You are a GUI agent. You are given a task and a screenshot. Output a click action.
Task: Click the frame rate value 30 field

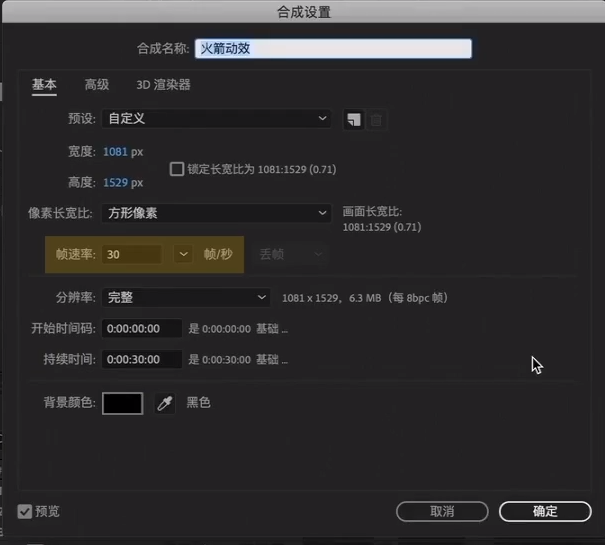tap(132, 254)
